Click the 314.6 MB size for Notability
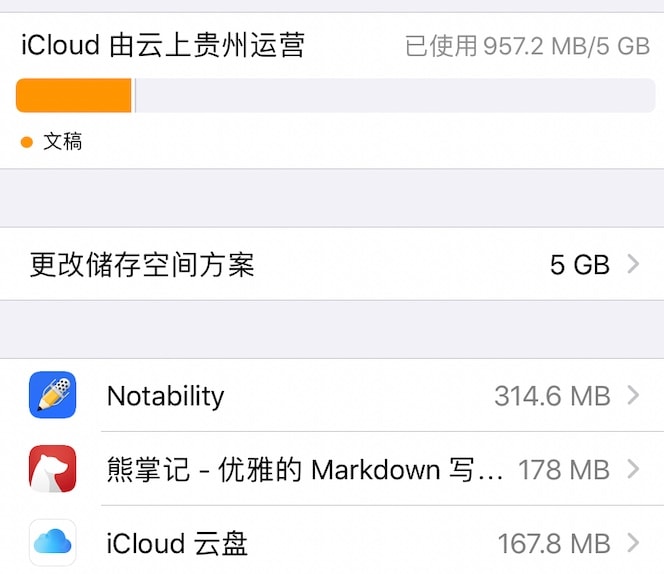This screenshot has width=664, height=574. pyautogui.click(x=552, y=396)
